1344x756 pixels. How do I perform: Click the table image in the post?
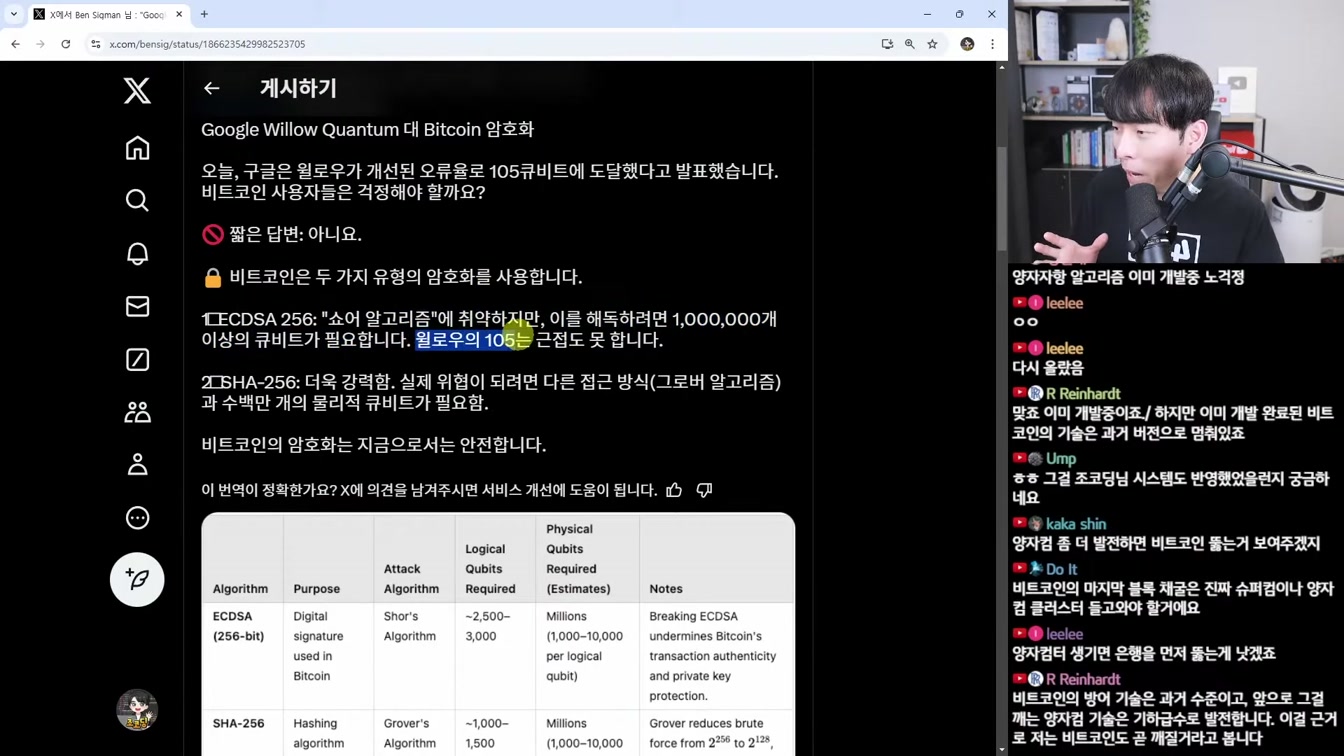[498, 635]
